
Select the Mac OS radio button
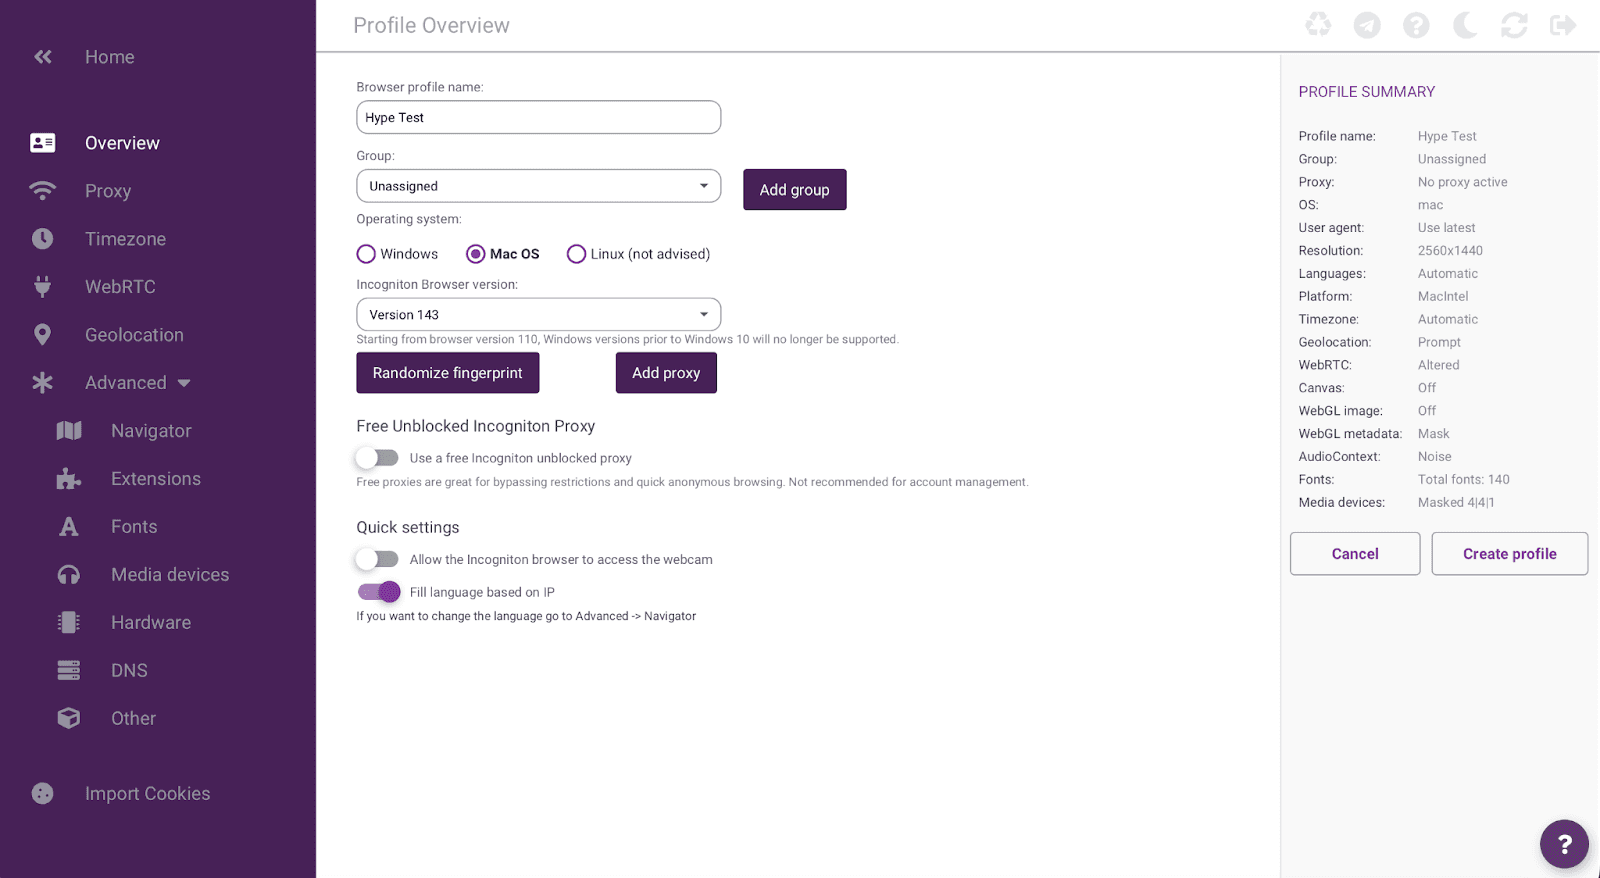click(476, 254)
